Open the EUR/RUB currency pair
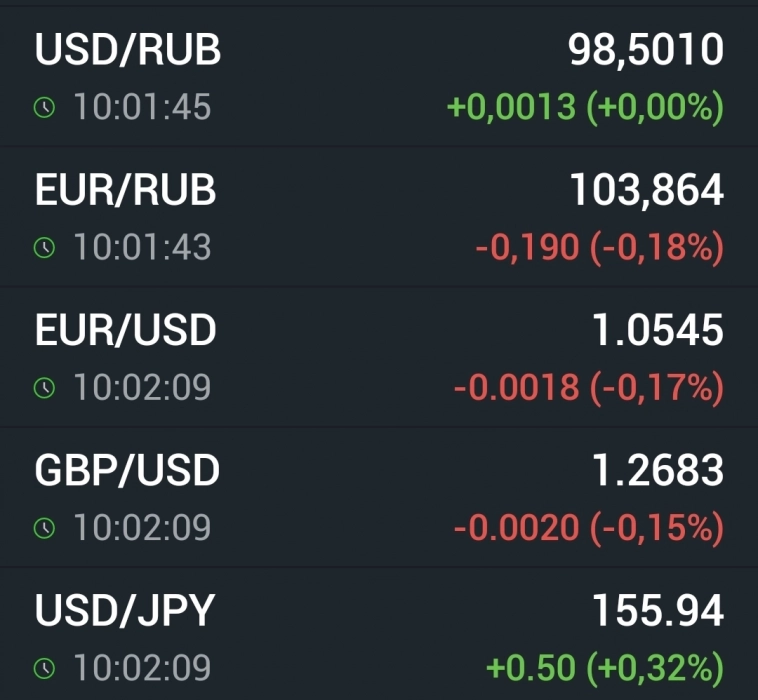The image size is (758, 700). (126, 190)
